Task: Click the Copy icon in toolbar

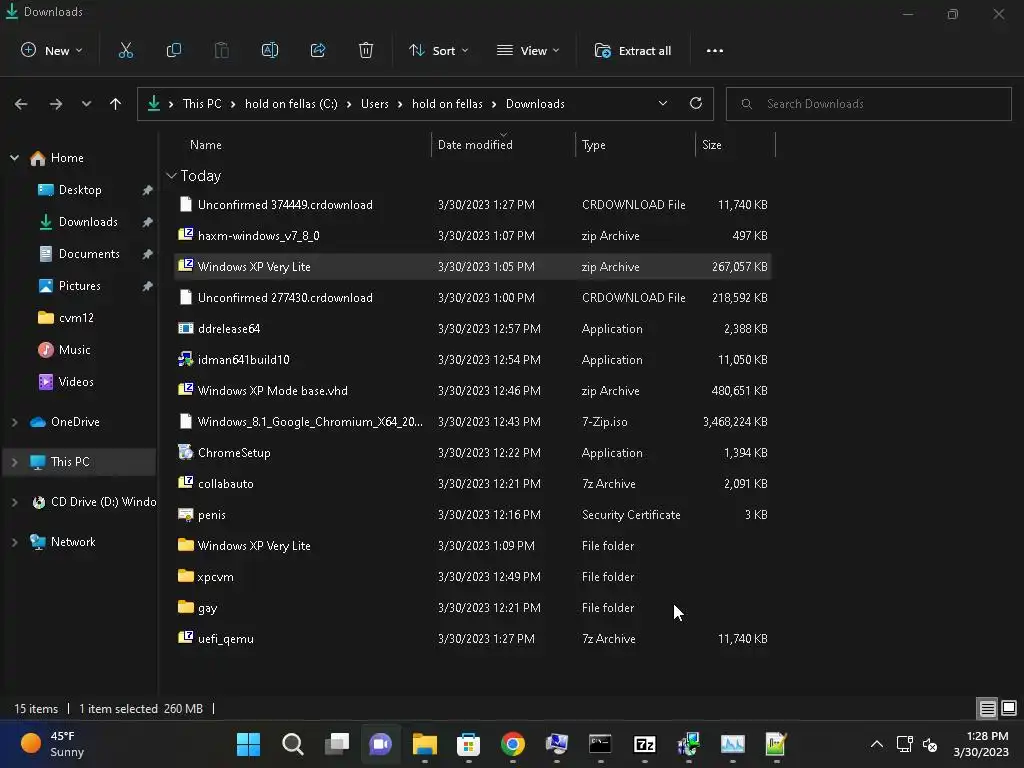Action: [x=174, y=50]
